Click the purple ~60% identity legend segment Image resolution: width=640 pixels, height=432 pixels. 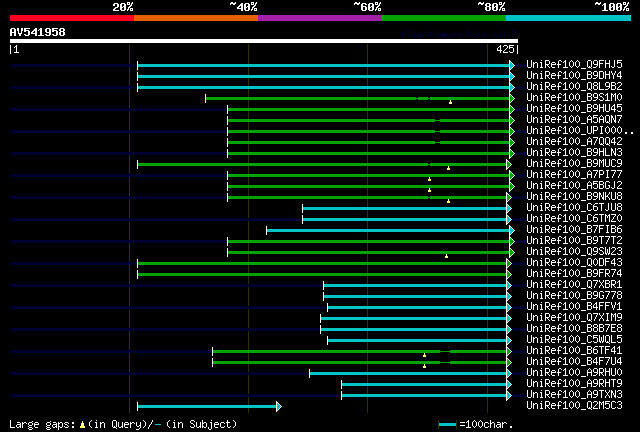tap(320, 18)
